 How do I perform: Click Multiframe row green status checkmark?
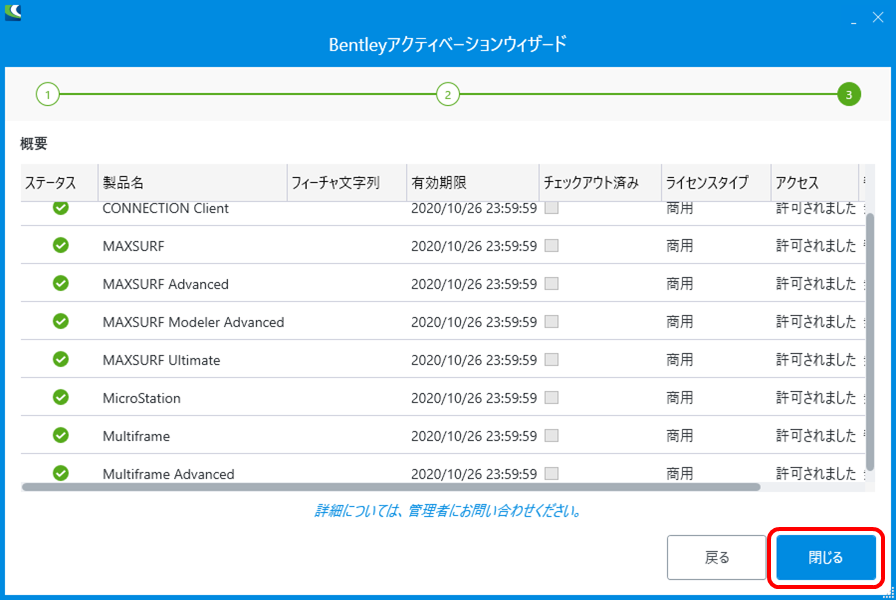(x=61, y=435)
